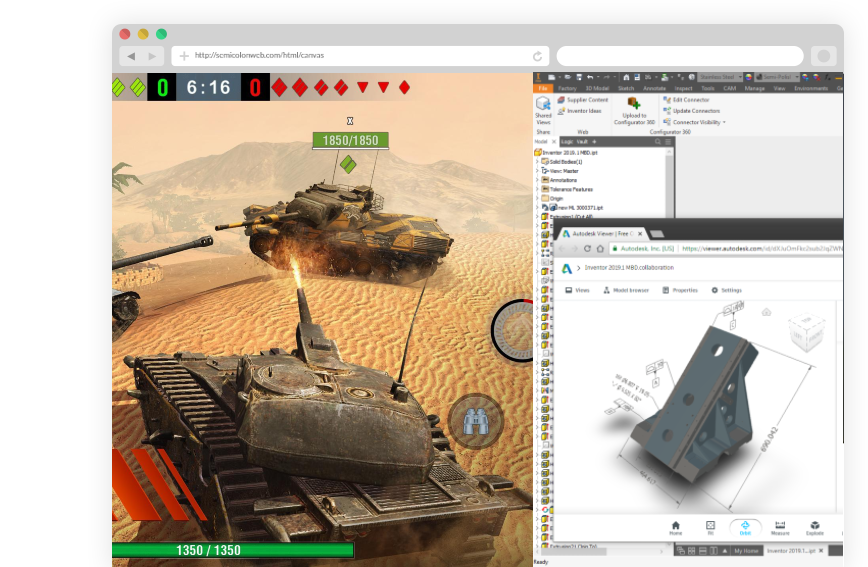Open Supplier Content in the Web panel
The image size is (868, 567).
pos(582,100)
